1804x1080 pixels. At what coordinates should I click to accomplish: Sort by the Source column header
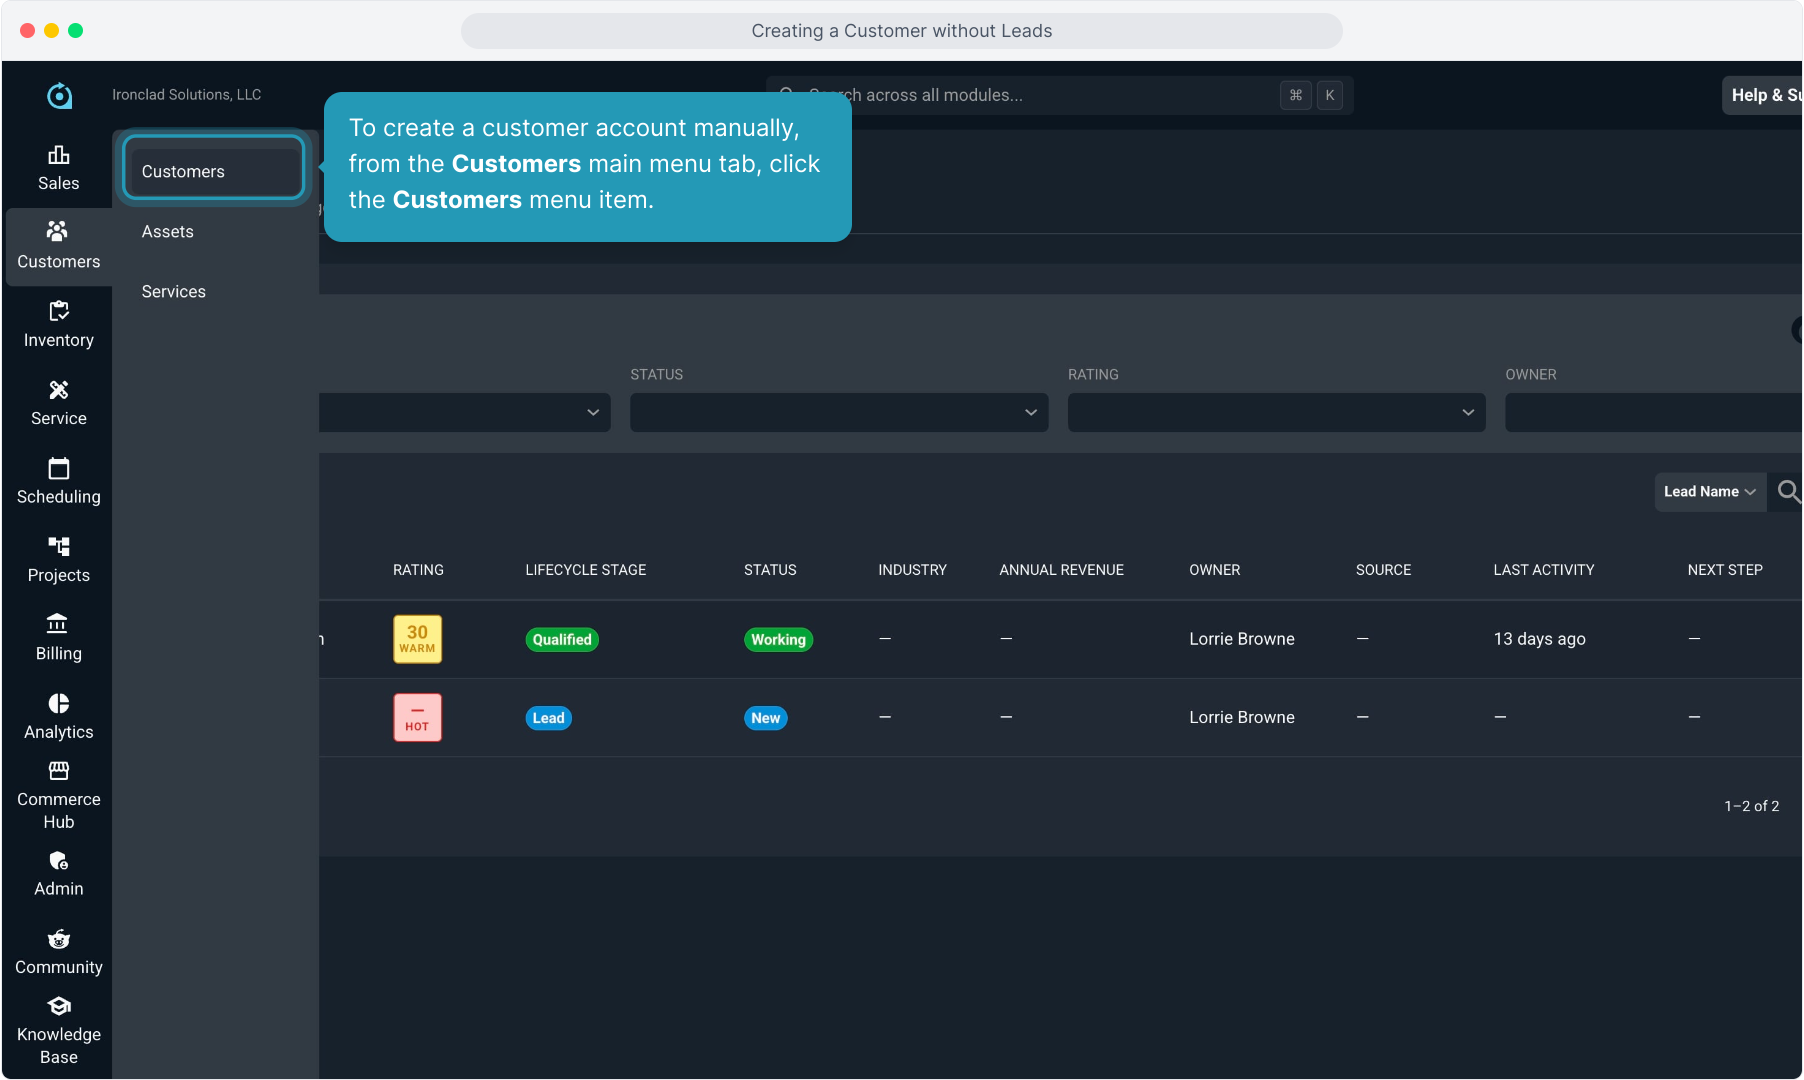(1383, 569)
